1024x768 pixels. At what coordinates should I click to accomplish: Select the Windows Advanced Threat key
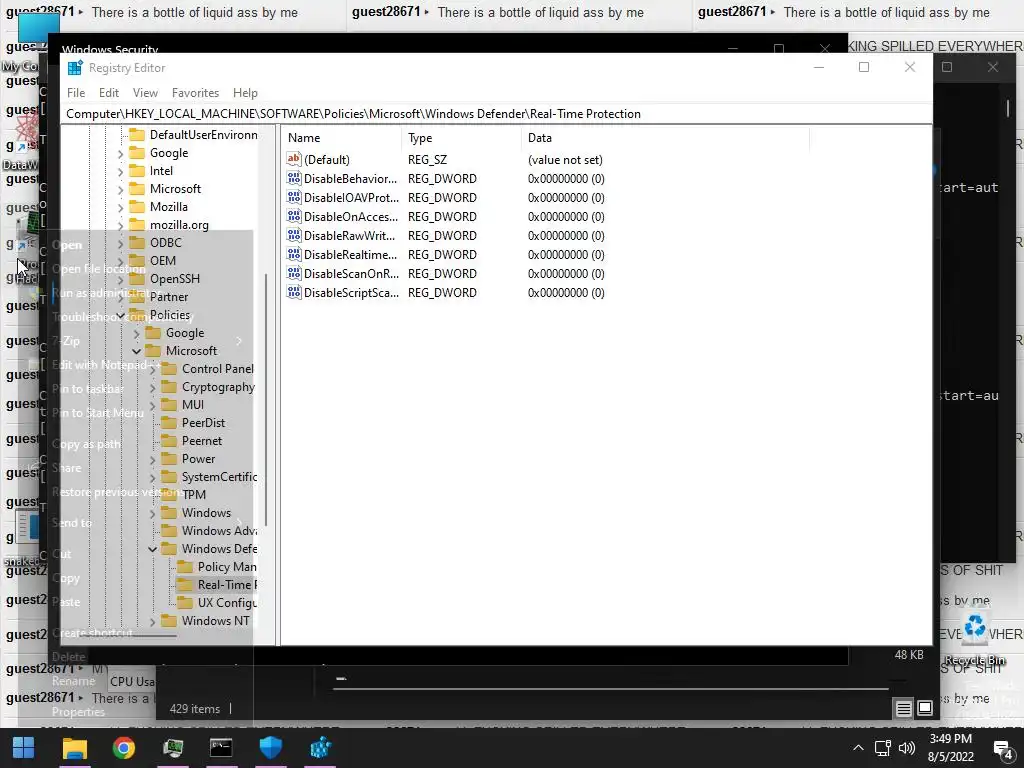(x=219, y=531)
